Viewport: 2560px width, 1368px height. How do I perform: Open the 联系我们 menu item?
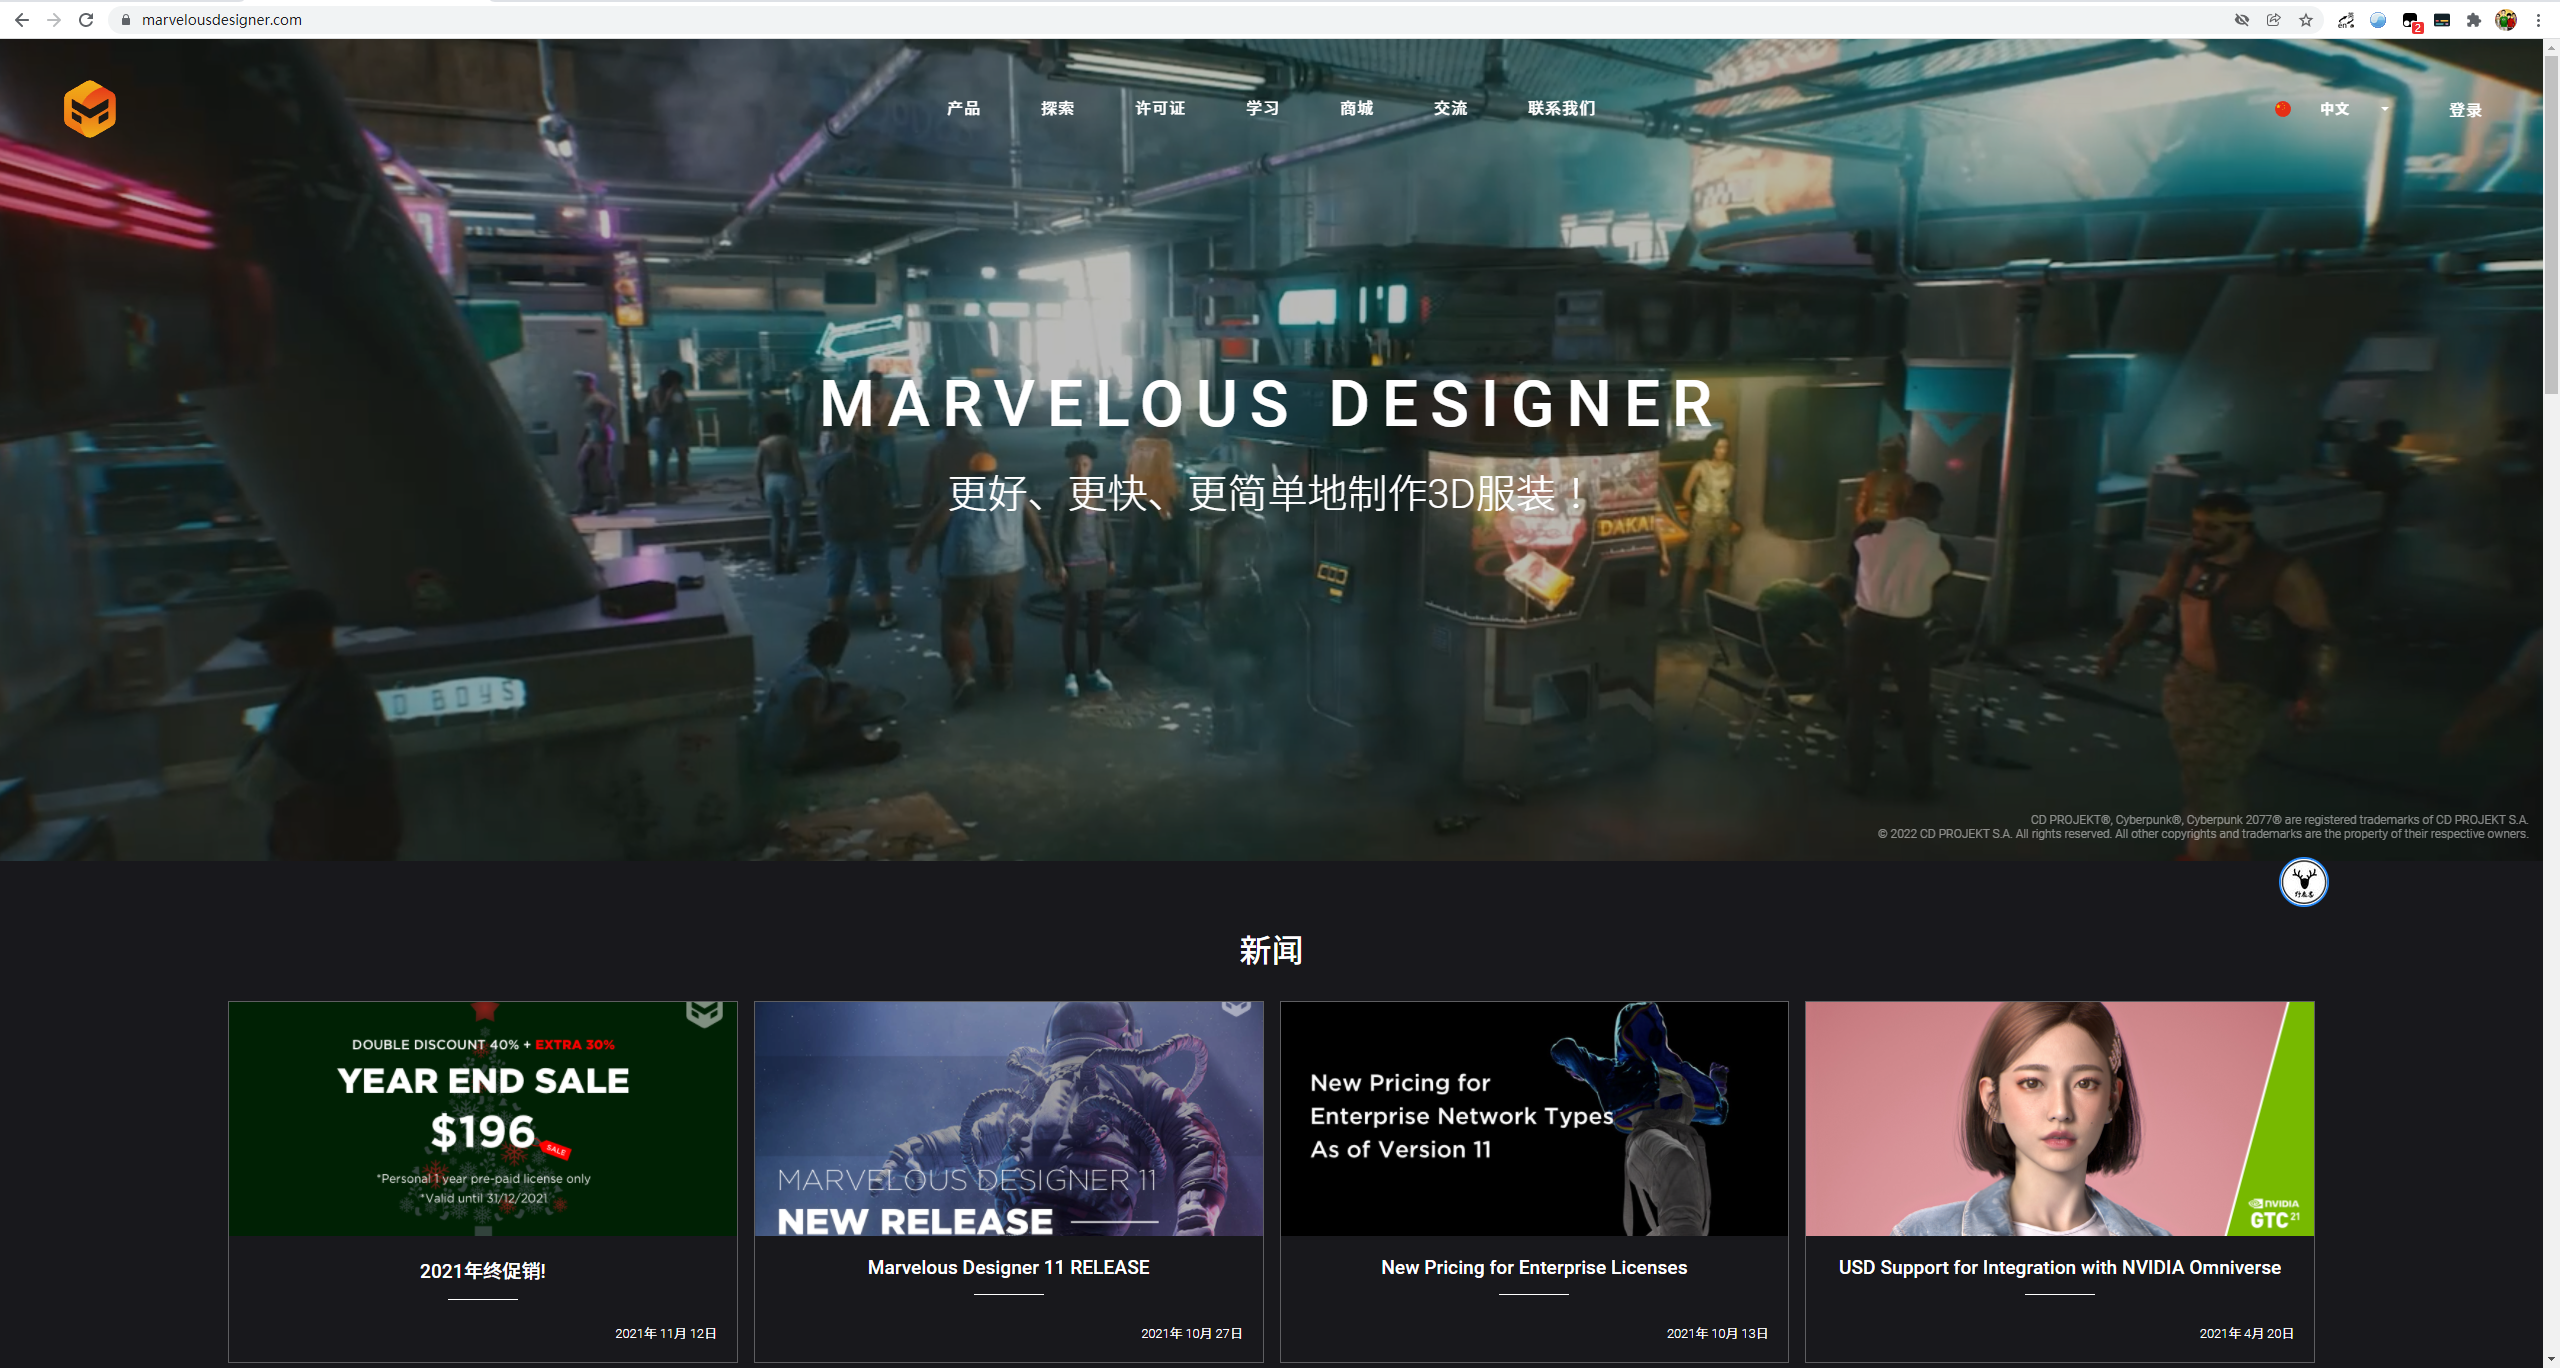(1561, 108)
